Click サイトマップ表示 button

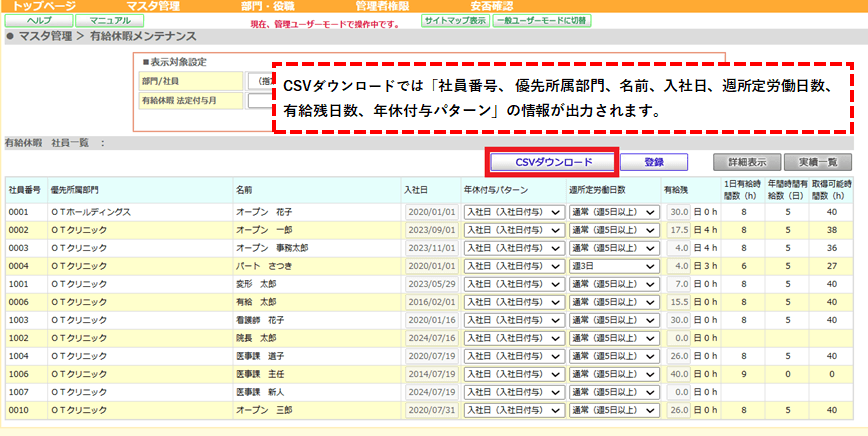pyautogui.click(x=455, y=21)
